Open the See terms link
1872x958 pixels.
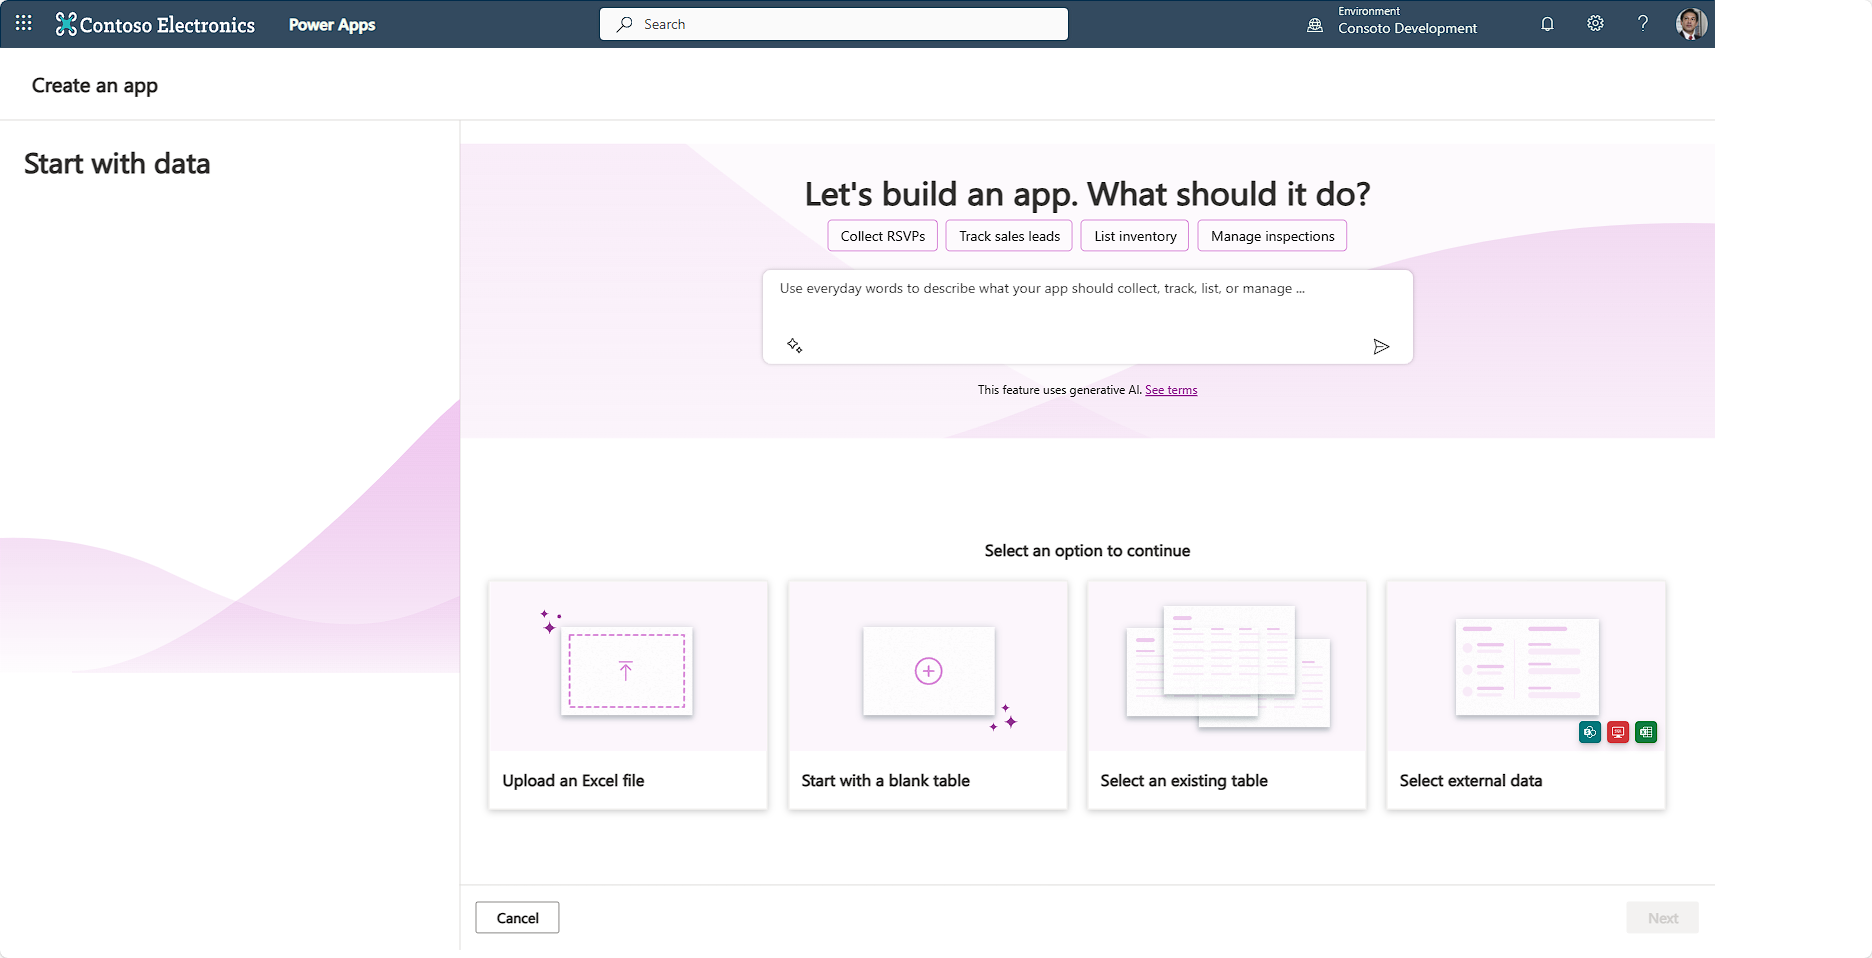pos(1171,390)
